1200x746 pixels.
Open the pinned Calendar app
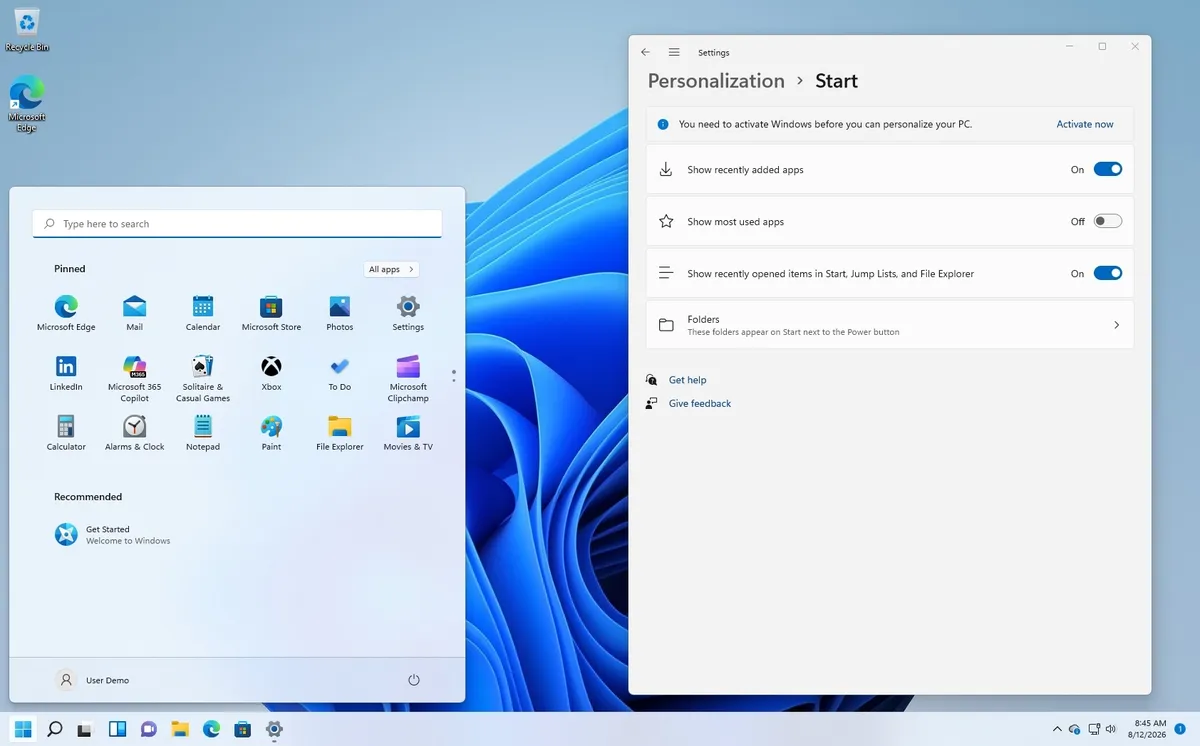pyautogui.click(x=203, y=313)
